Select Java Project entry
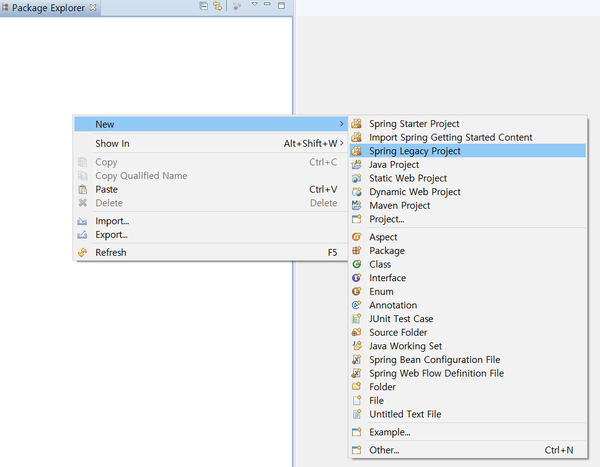 pyautogui.click(x=468, y=165)
